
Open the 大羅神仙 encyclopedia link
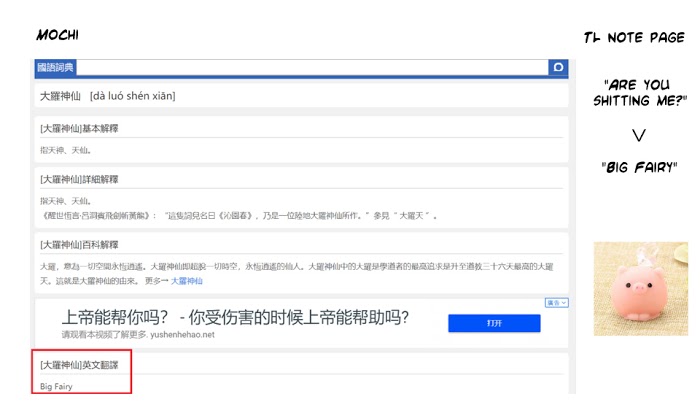(x=193, y=282)
